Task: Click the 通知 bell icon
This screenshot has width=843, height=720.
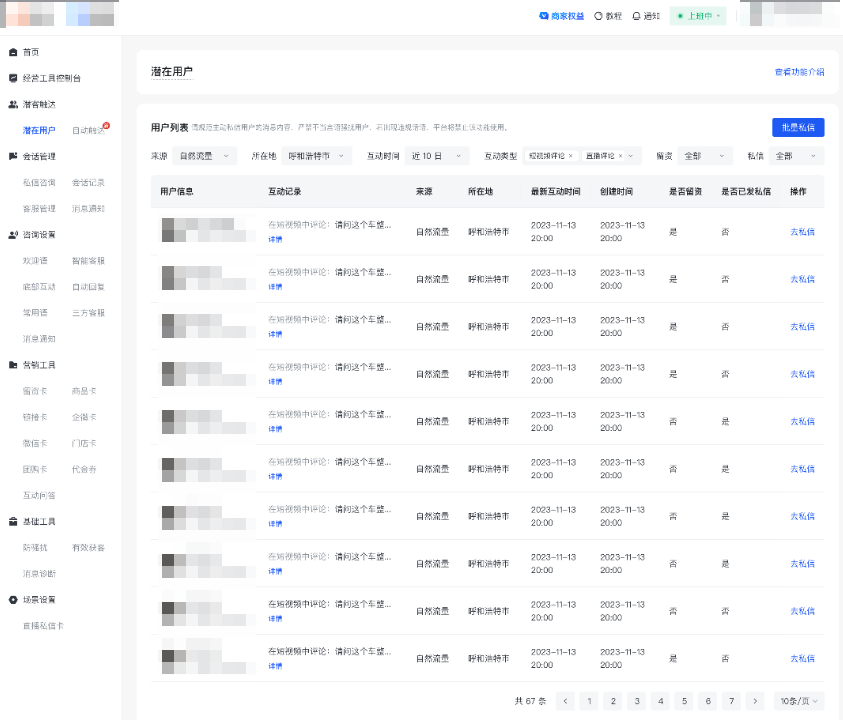Action: [x=636, y=16]
